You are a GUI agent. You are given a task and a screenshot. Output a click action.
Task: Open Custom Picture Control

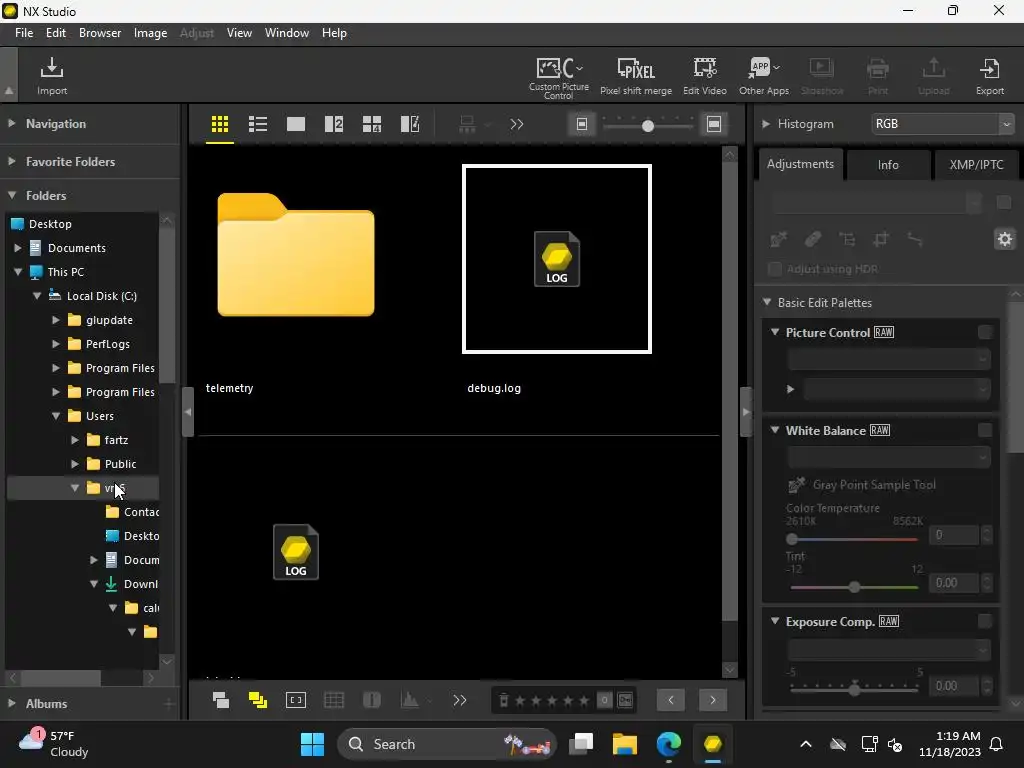(559, 78)
